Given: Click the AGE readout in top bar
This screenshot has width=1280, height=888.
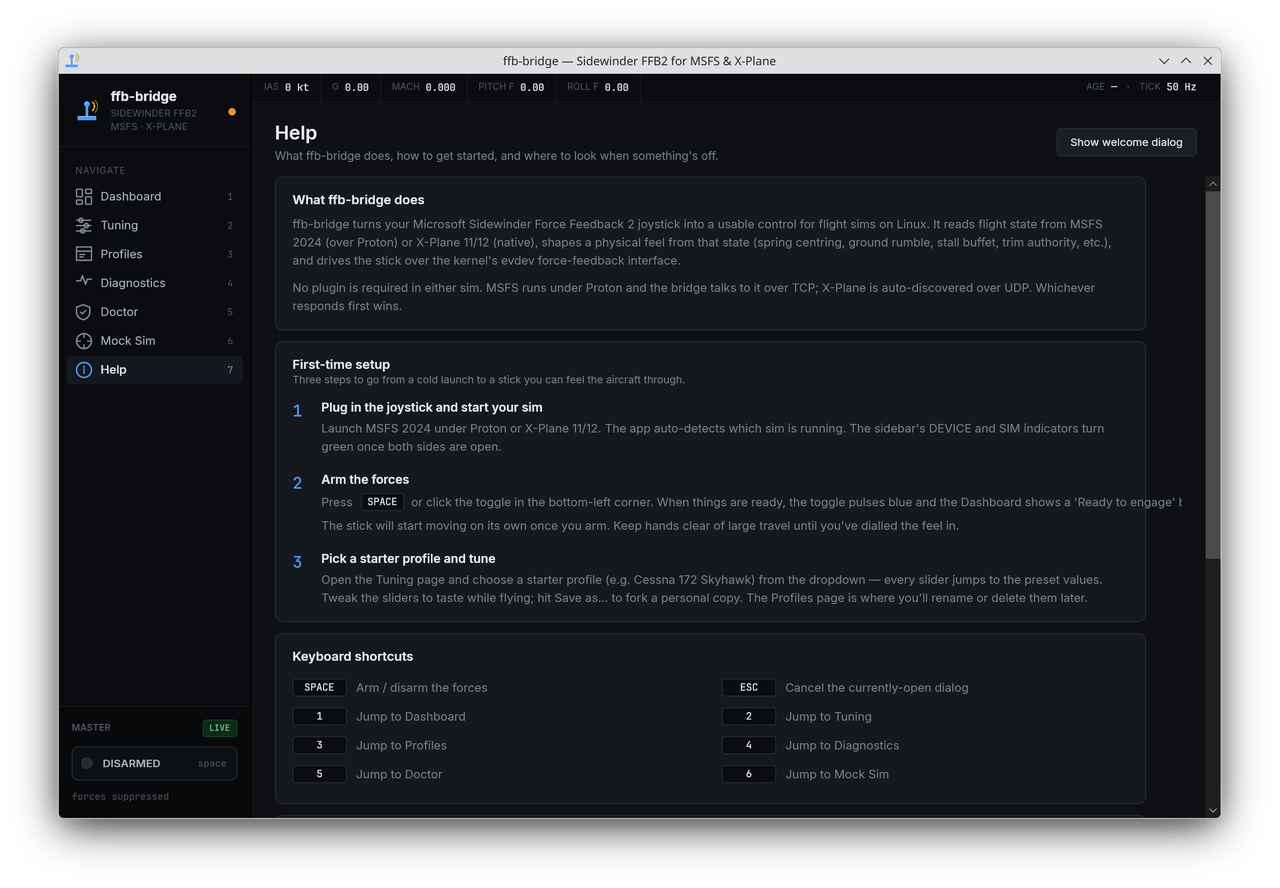Looking at the screenshot, I should pyautogui.click(x=1102, y=87).
